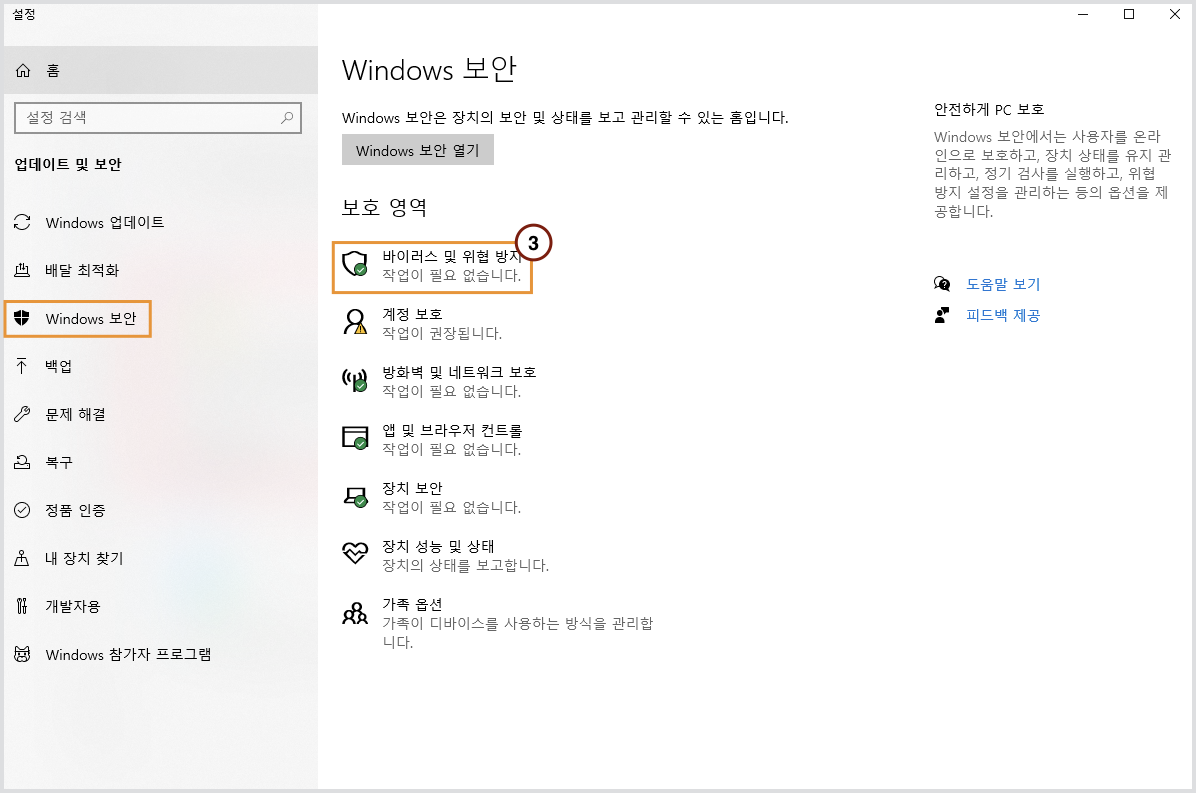
Task: Click the 계정 보호 person warning icon
Action: coord(355,322)
